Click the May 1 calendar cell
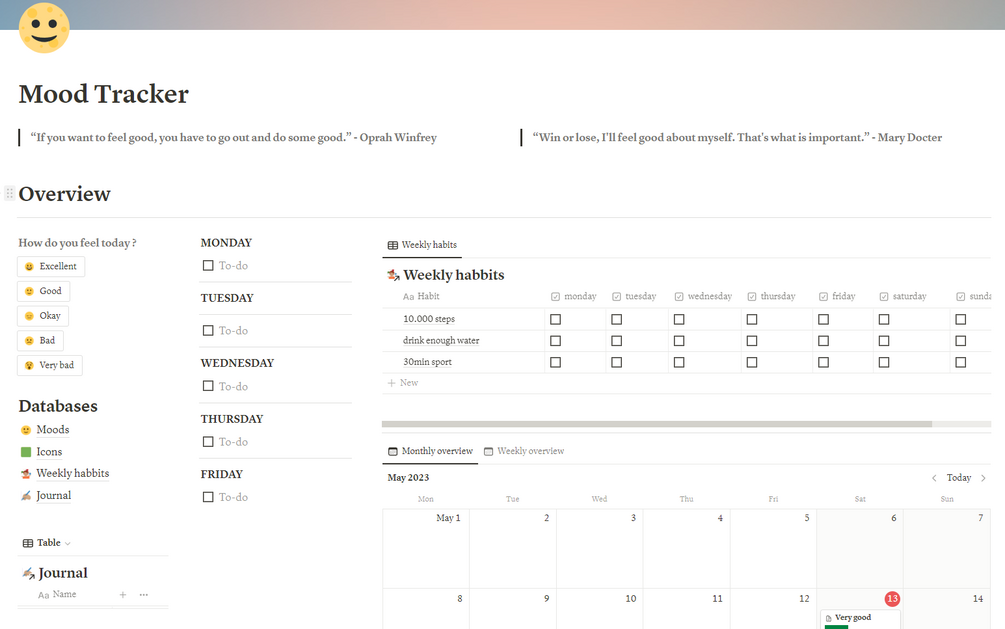 (x=426, y=548)
